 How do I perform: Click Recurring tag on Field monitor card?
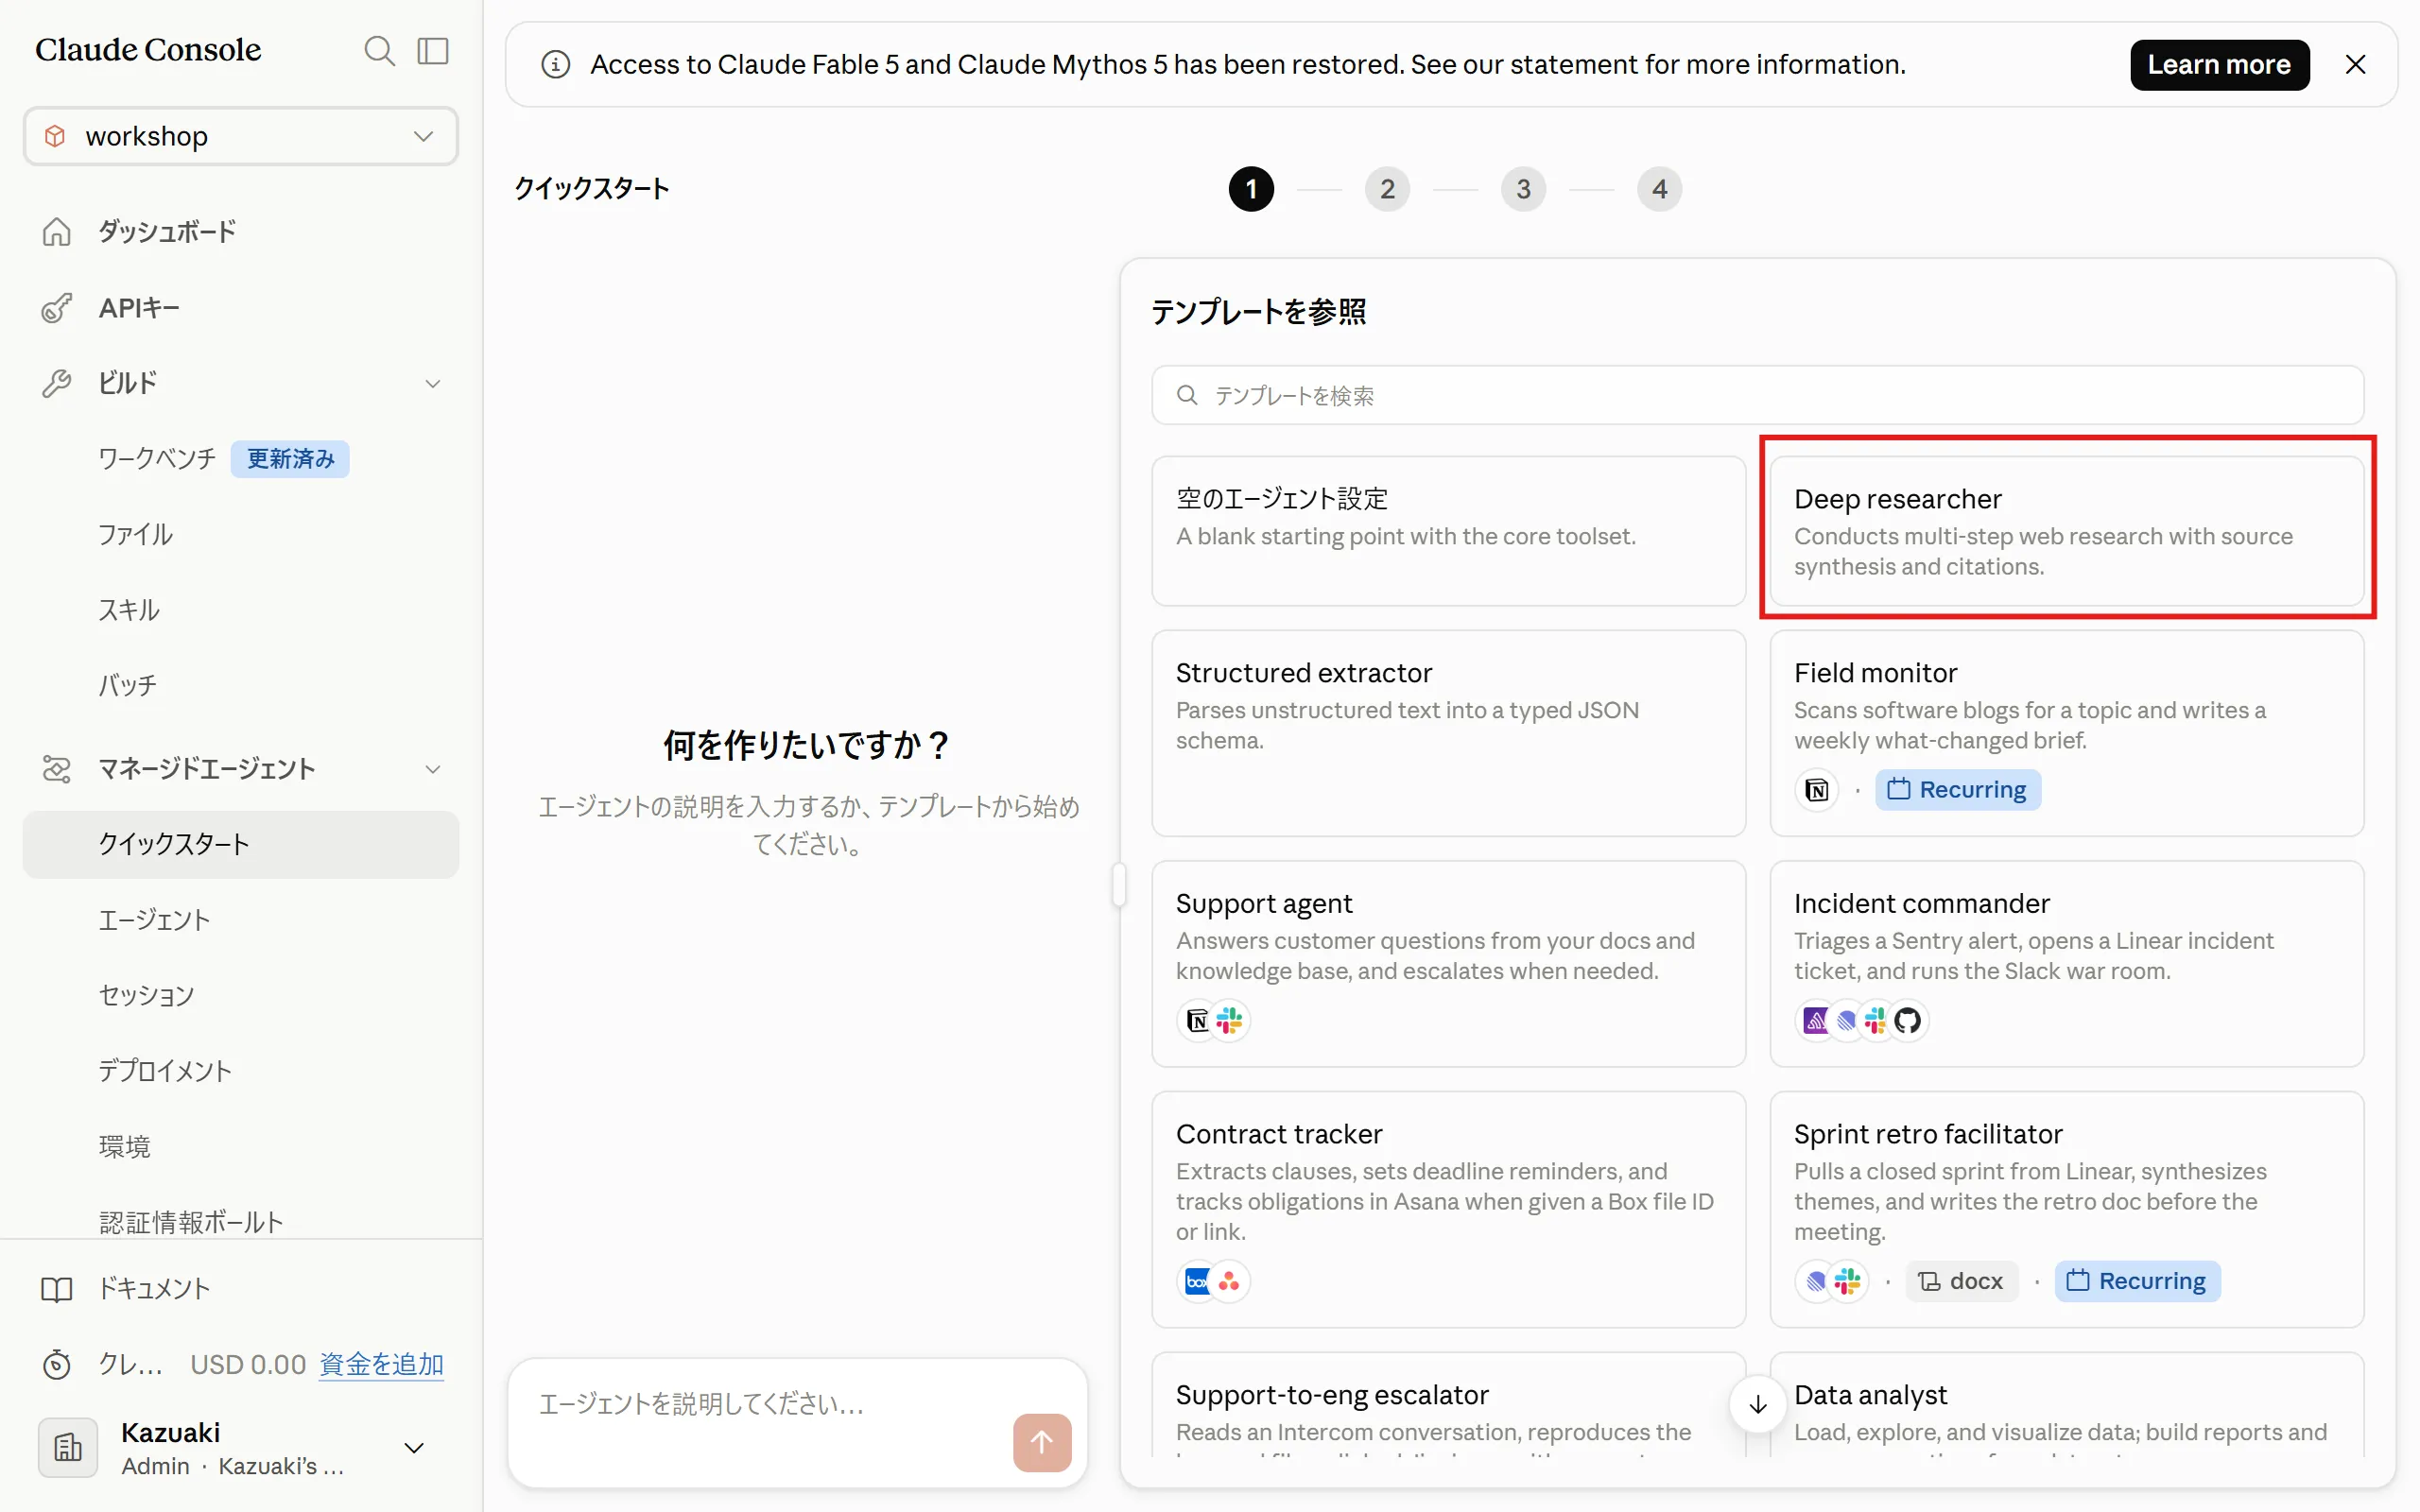pos(1957,790)
